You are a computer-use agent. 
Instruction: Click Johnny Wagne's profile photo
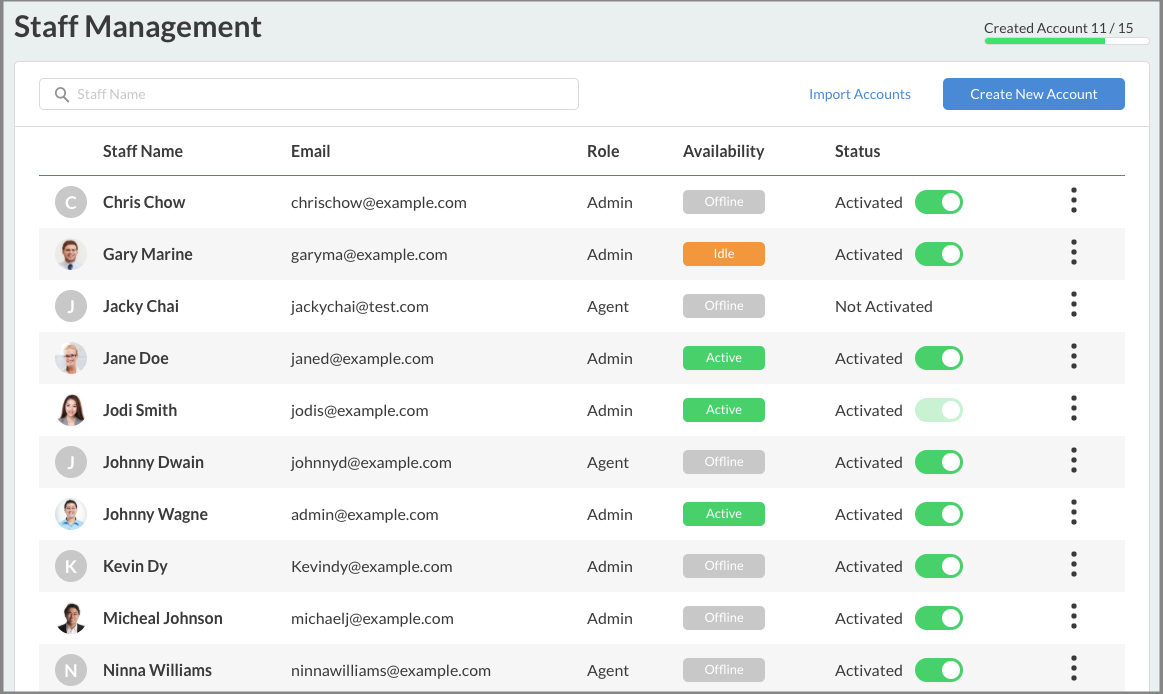point(71,514)
